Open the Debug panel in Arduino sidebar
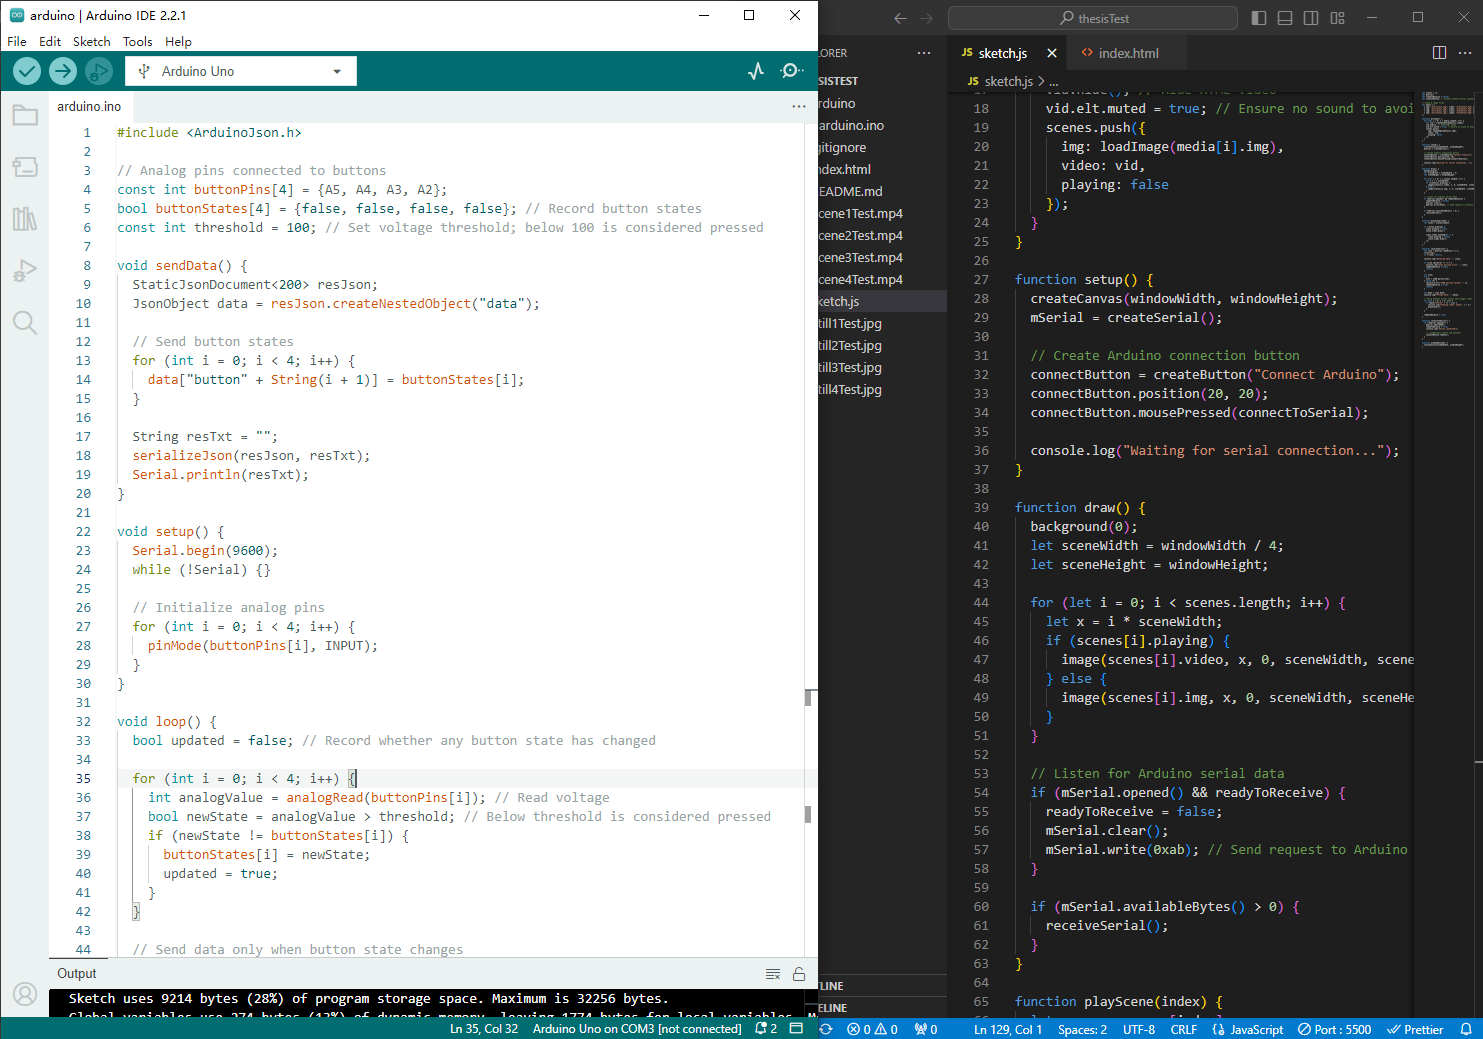Image resolution: width=1483 pixels, height=1039 pixels. [25, 271]
